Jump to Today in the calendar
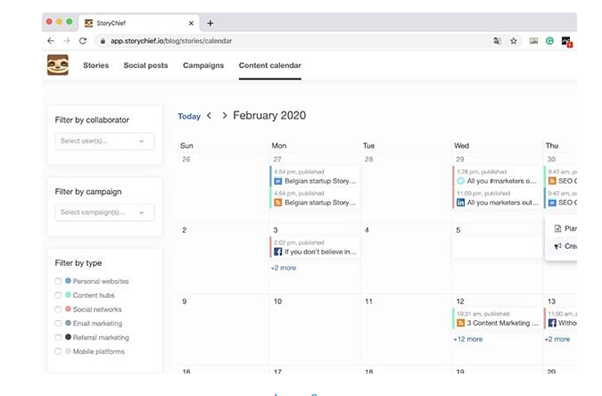This screenshot has height=396, width=602. (189, 116)
